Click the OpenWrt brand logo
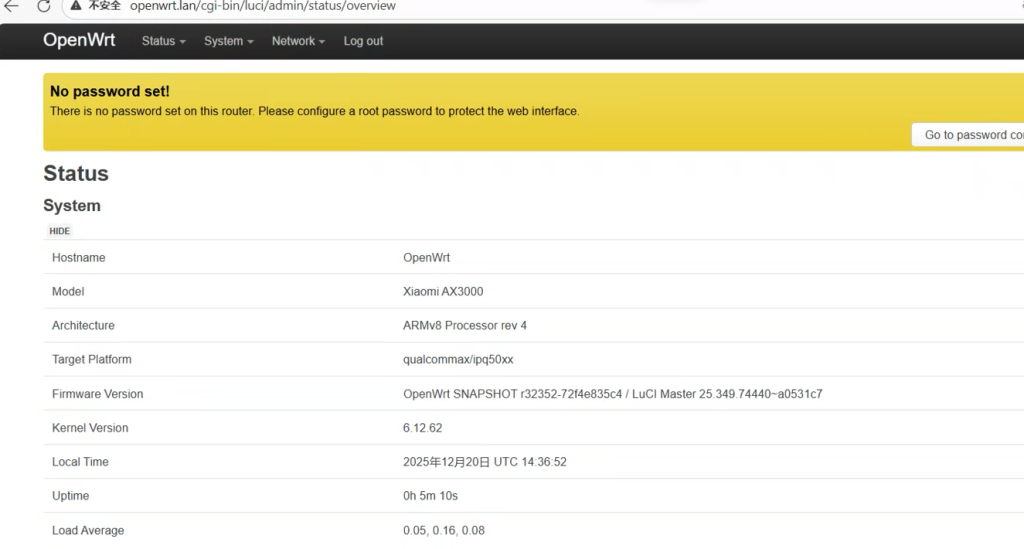The image size is (1024, 549). tap(79, 41)
